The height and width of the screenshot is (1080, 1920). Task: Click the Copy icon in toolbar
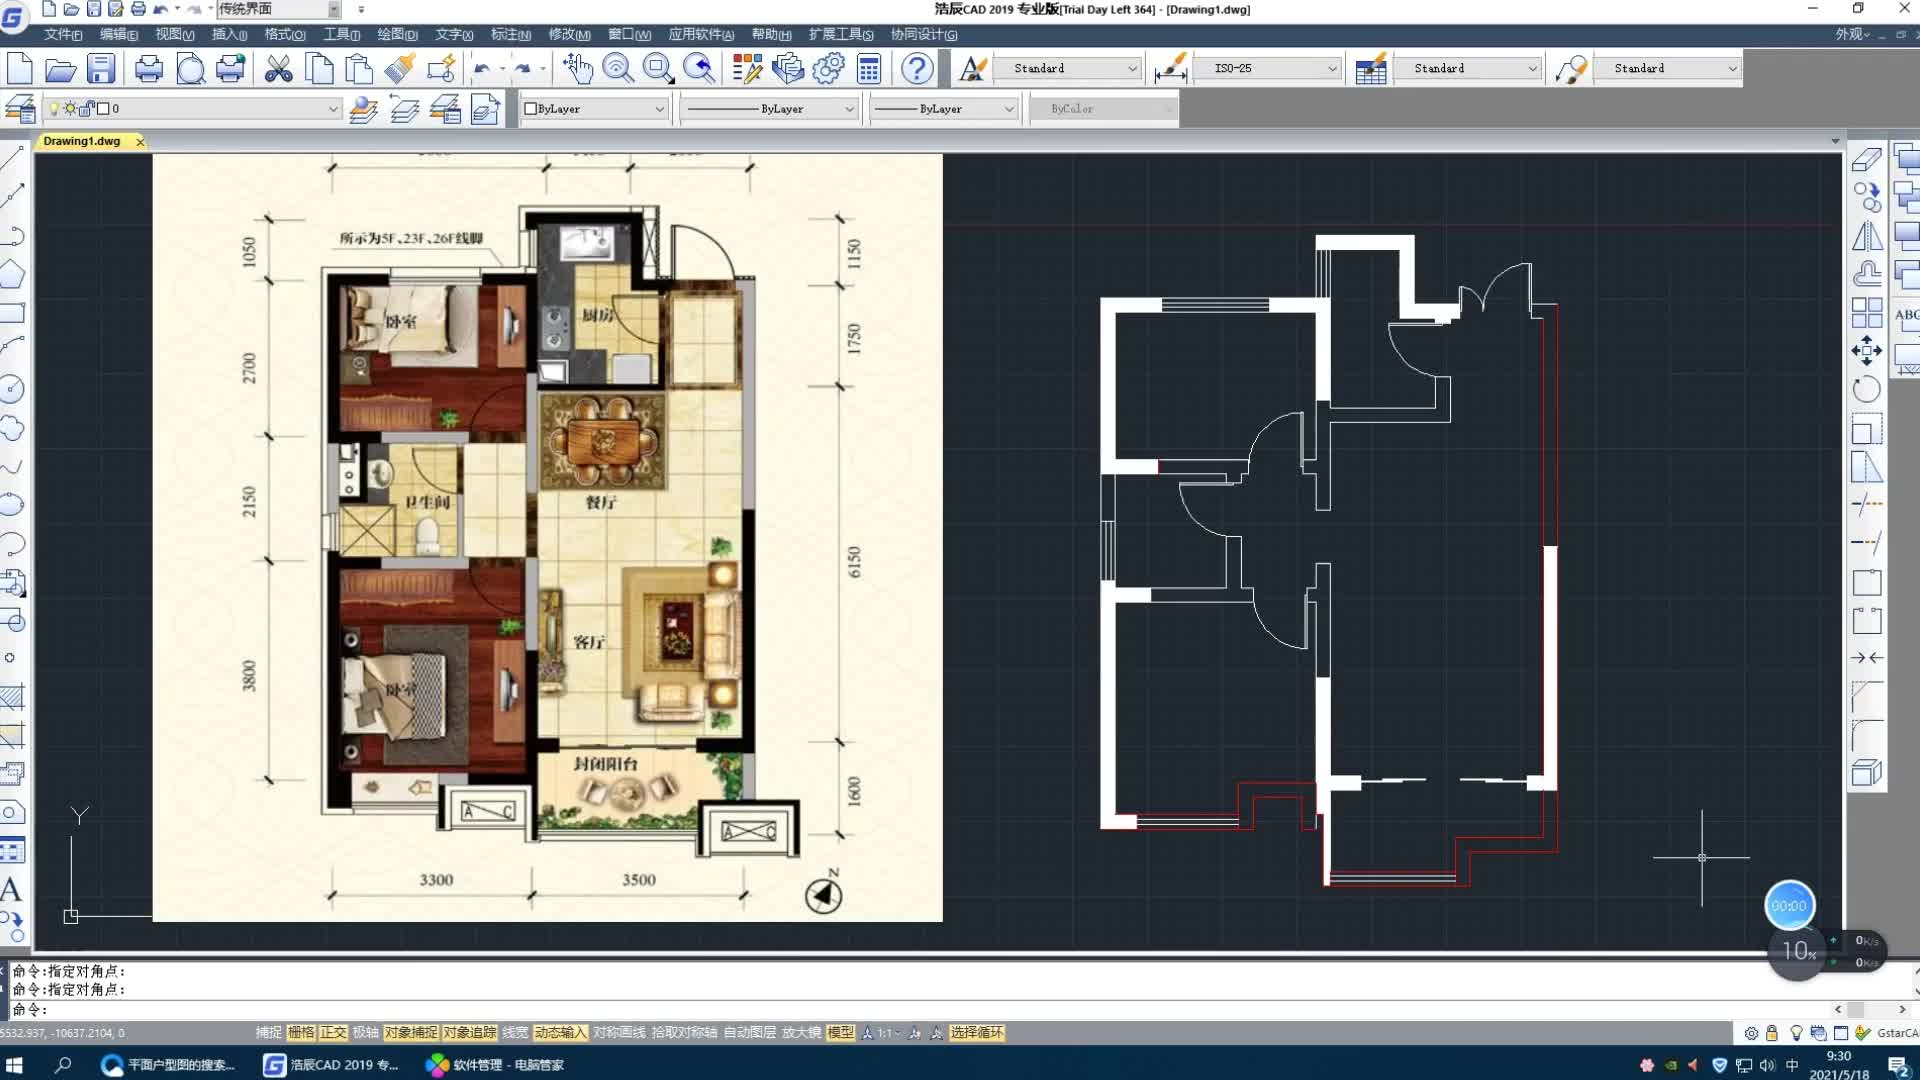pos(319,69)
